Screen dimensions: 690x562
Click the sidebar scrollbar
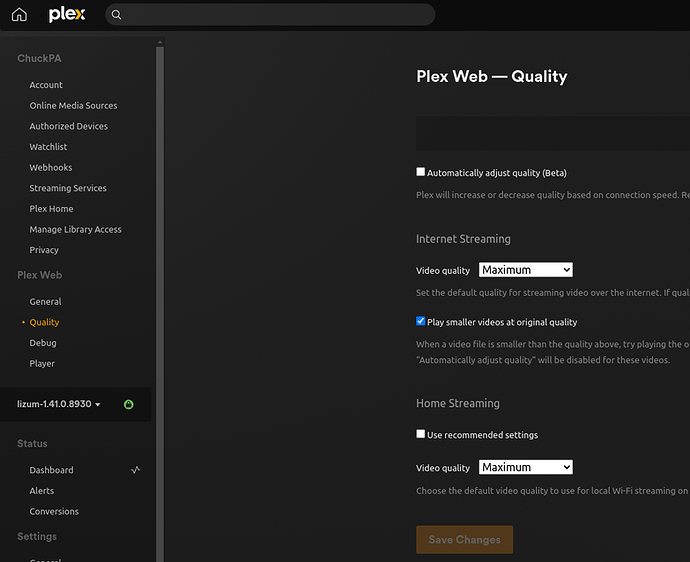[x=159, y=300]
